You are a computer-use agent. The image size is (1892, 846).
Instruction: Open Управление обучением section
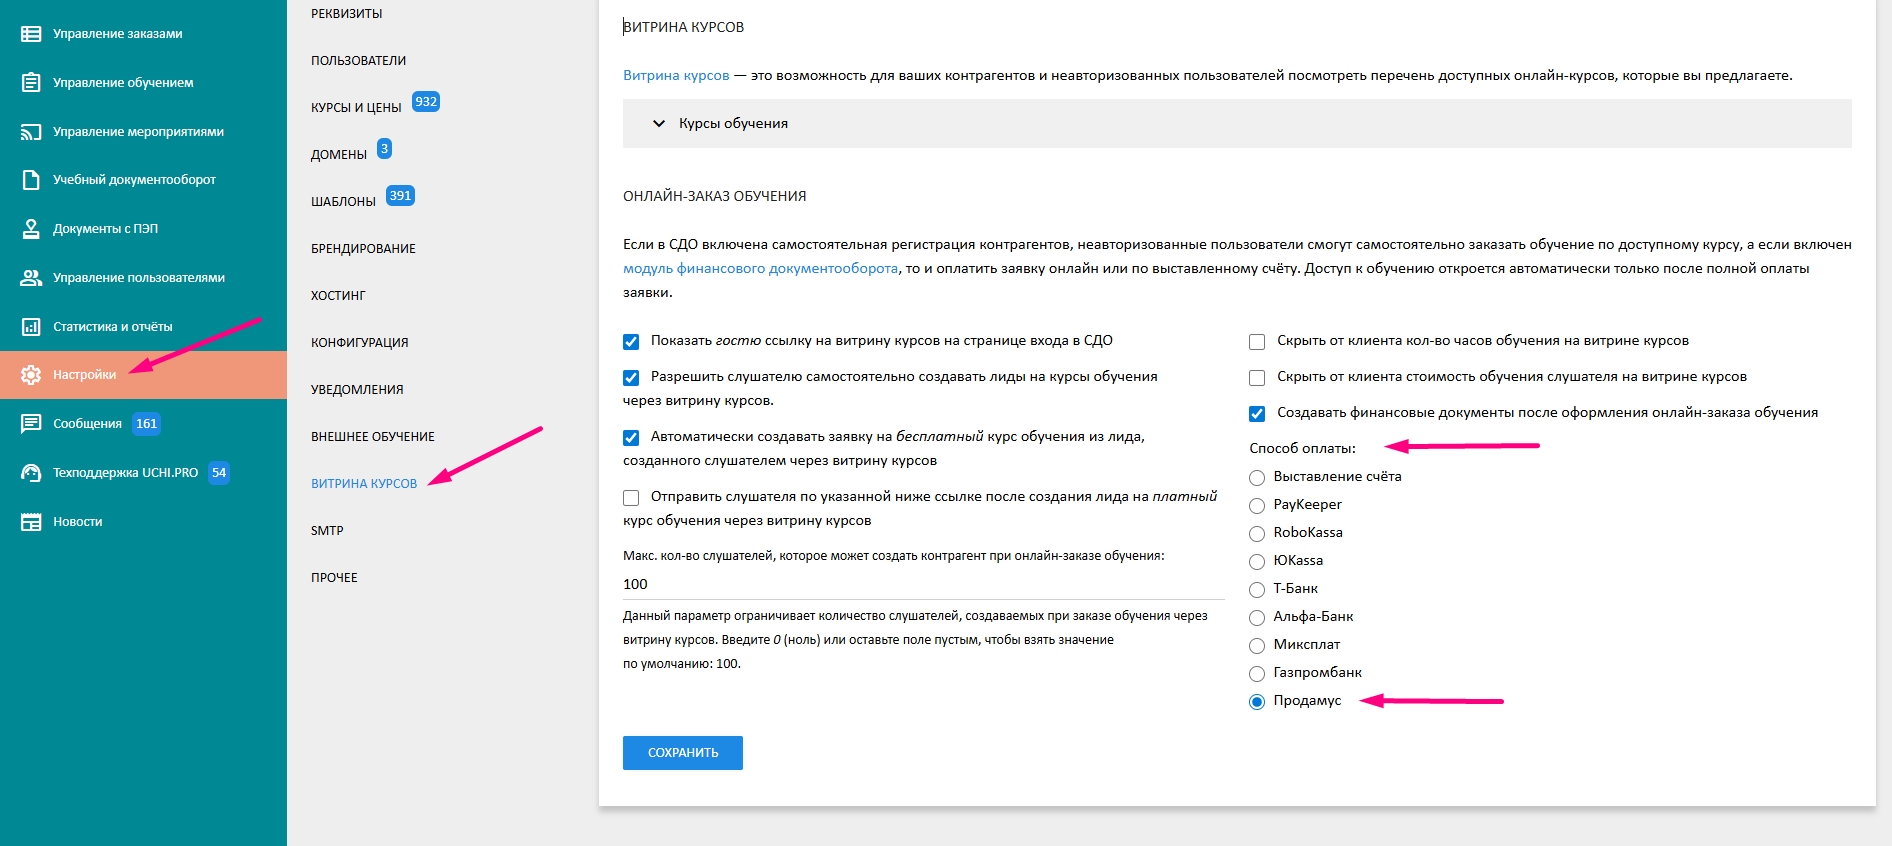[123, 83]
